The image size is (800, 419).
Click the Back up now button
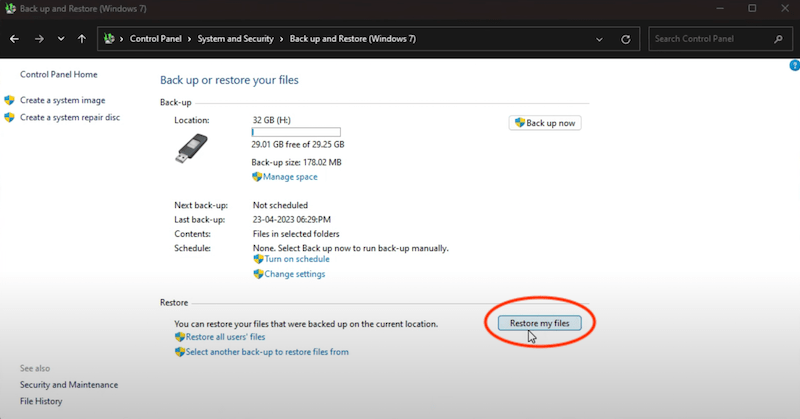pyautogui.click(x=545, y=123)
